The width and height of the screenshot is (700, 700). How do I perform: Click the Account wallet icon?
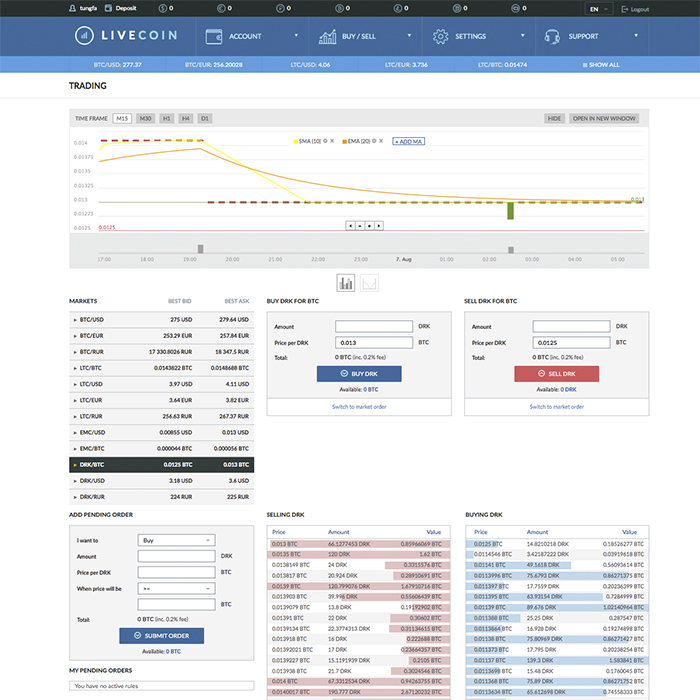click(214, 36)
